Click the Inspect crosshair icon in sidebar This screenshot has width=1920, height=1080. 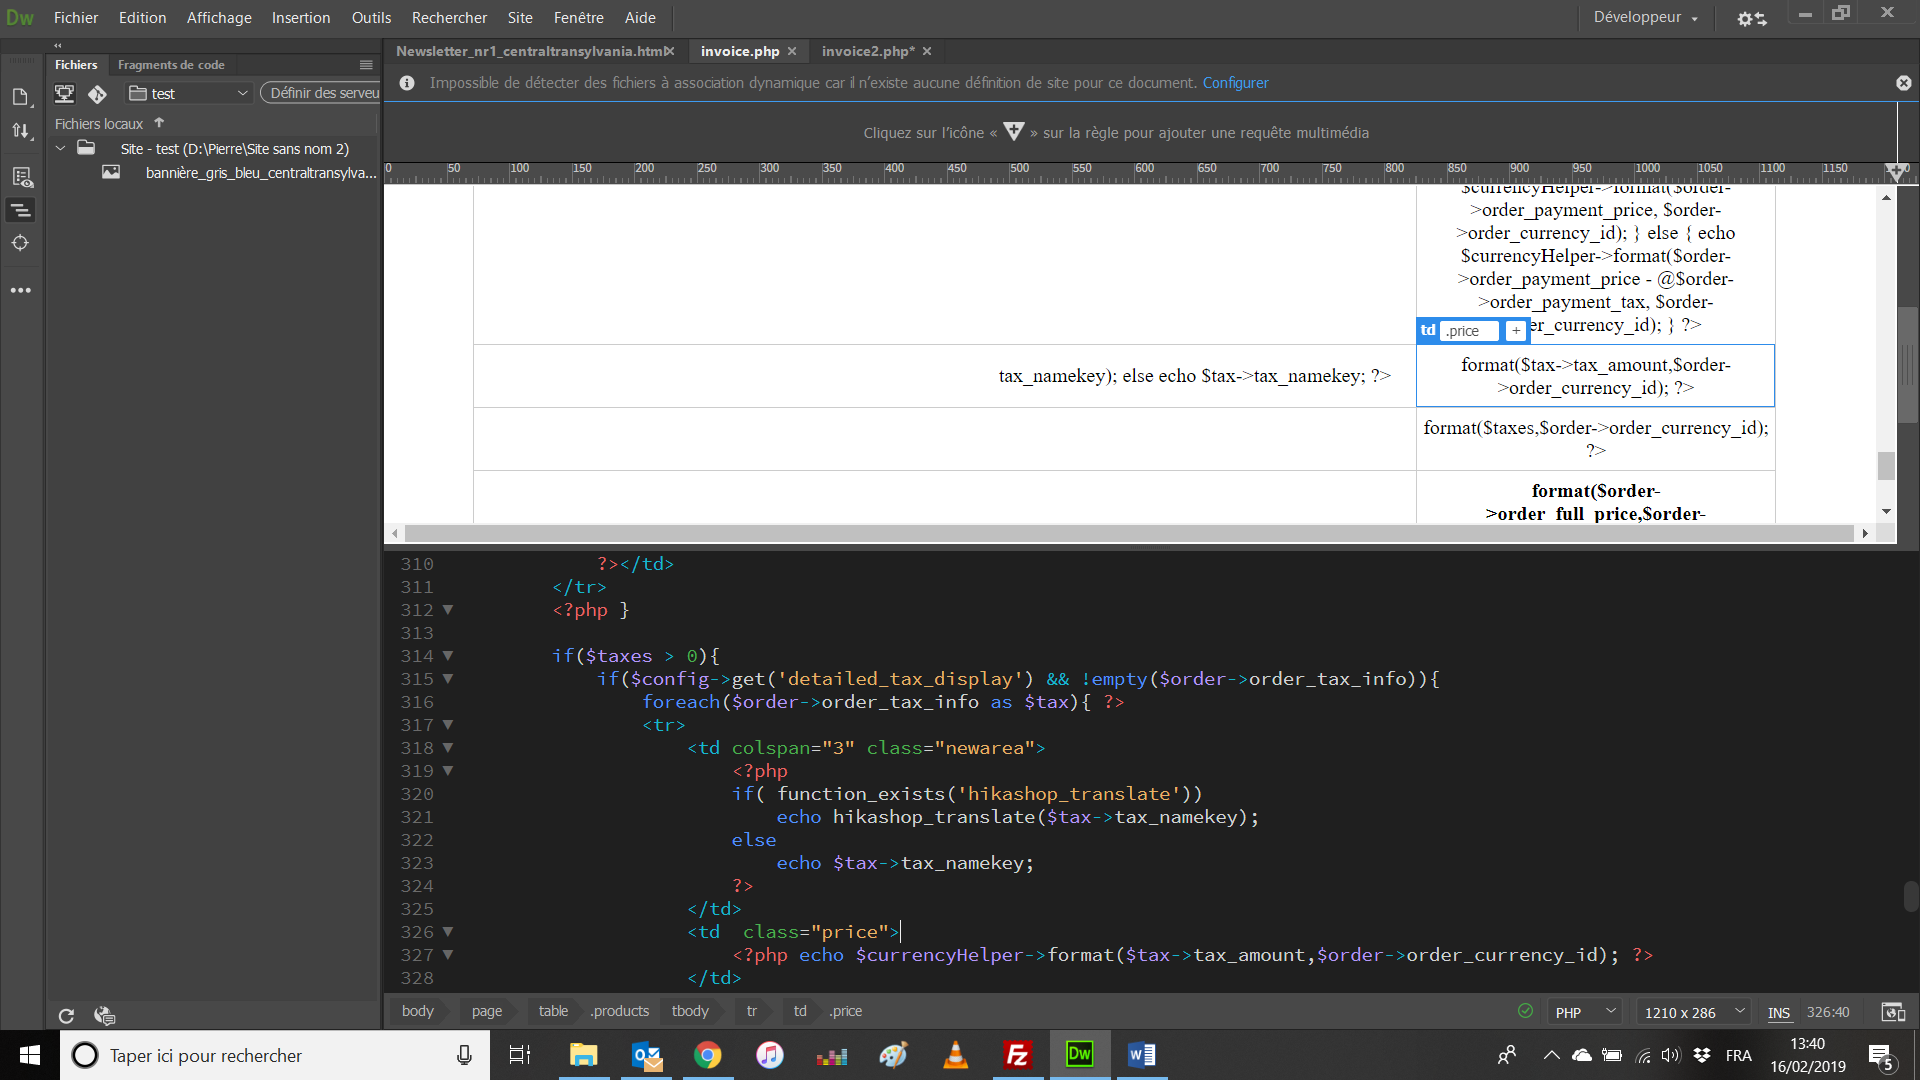click(x=20, y=243)
